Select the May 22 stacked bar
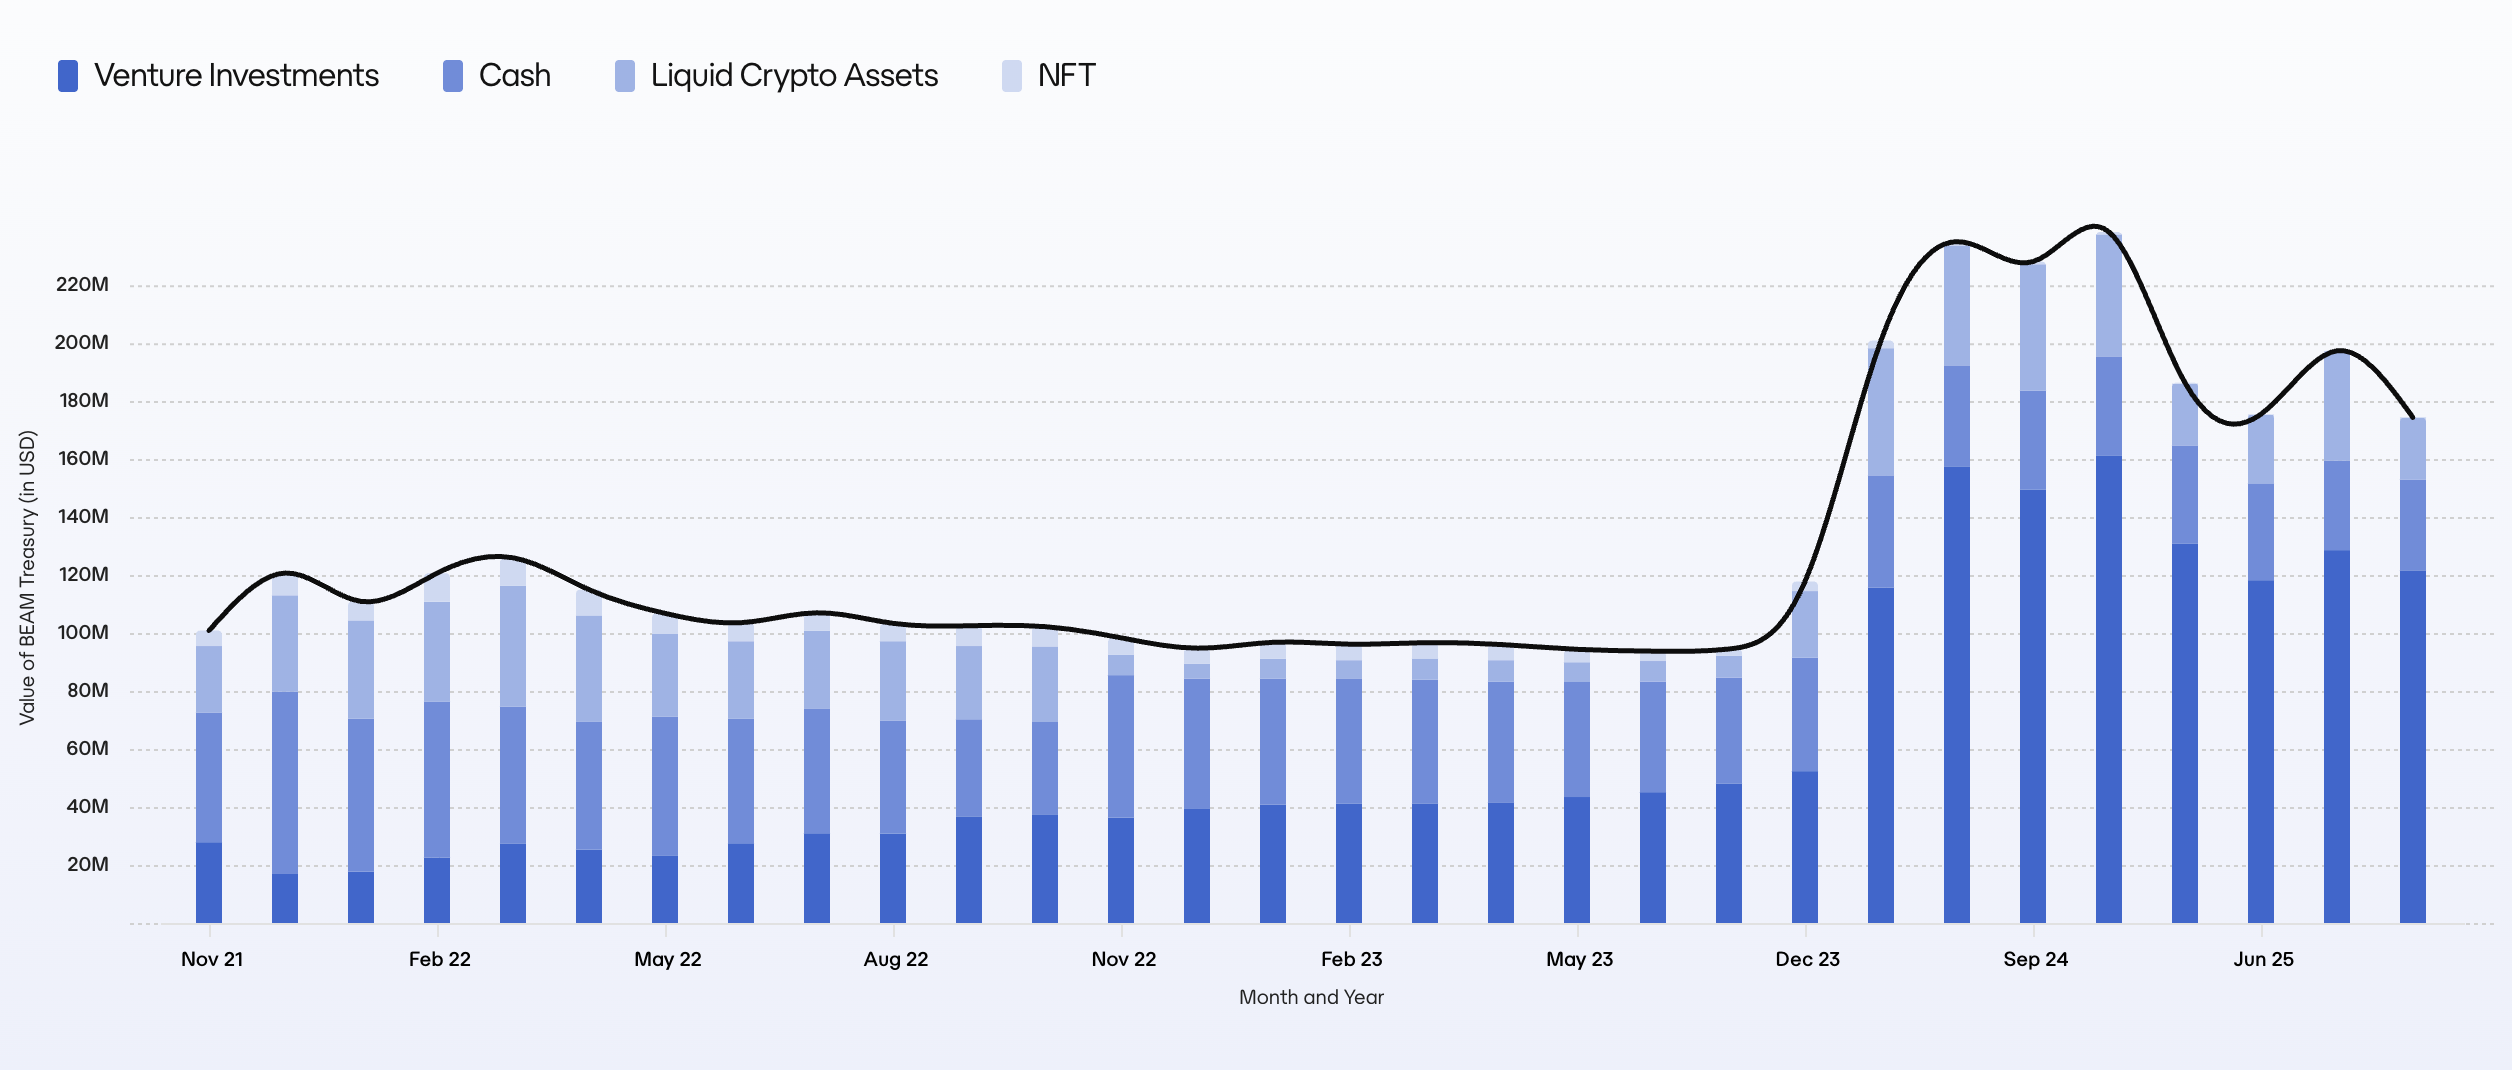The image size is (2512, 1070). pyautogui.click(x=665, y=767)
